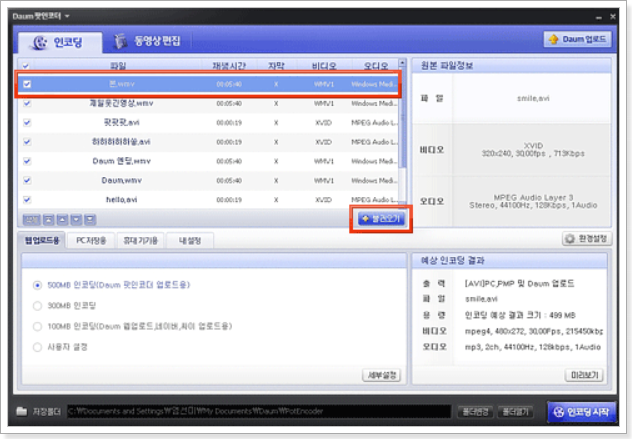Select the 웹업로드용 preset tab
This screenshot has height=439, width=632.
42,241
